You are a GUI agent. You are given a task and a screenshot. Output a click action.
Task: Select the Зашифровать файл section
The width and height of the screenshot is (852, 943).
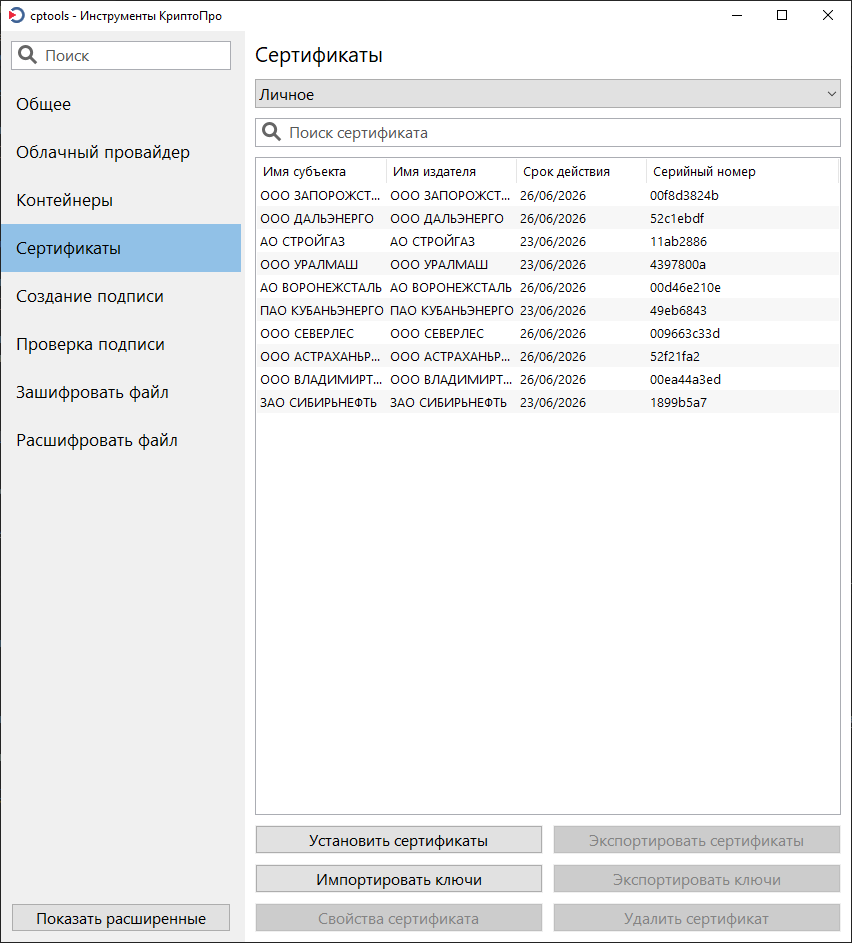click(x=92, y=392)
